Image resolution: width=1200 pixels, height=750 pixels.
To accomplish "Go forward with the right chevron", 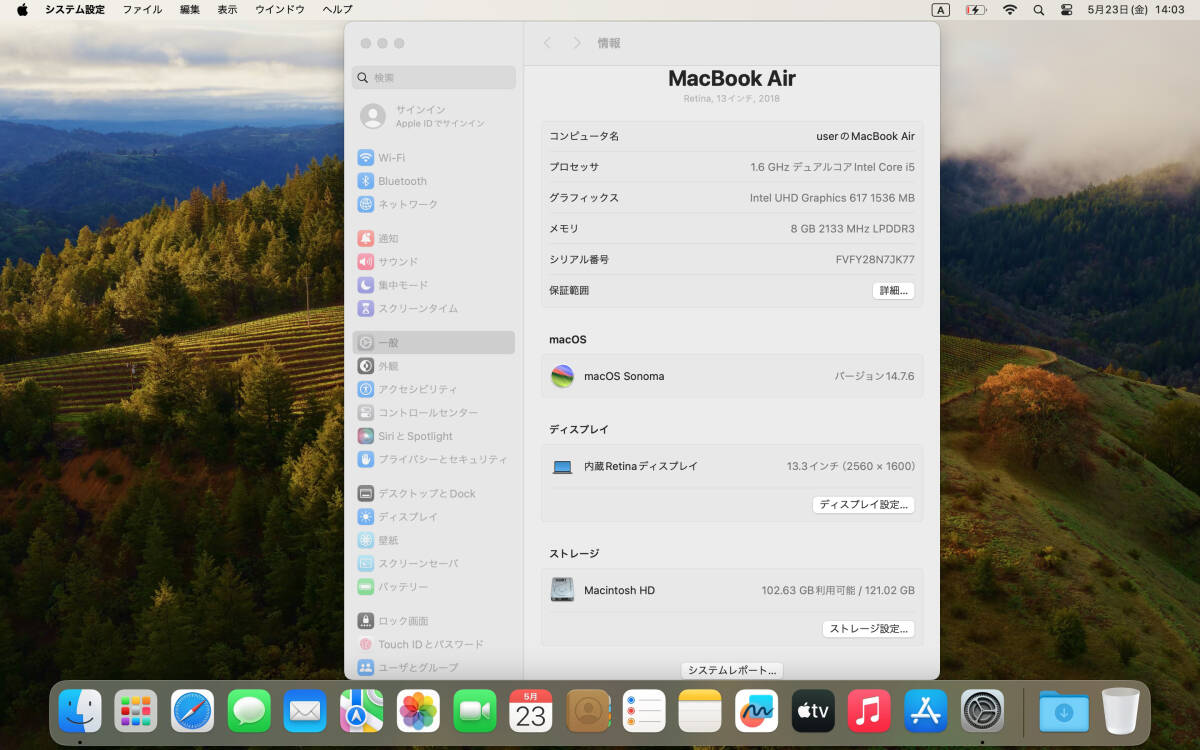I will (576, 43).
